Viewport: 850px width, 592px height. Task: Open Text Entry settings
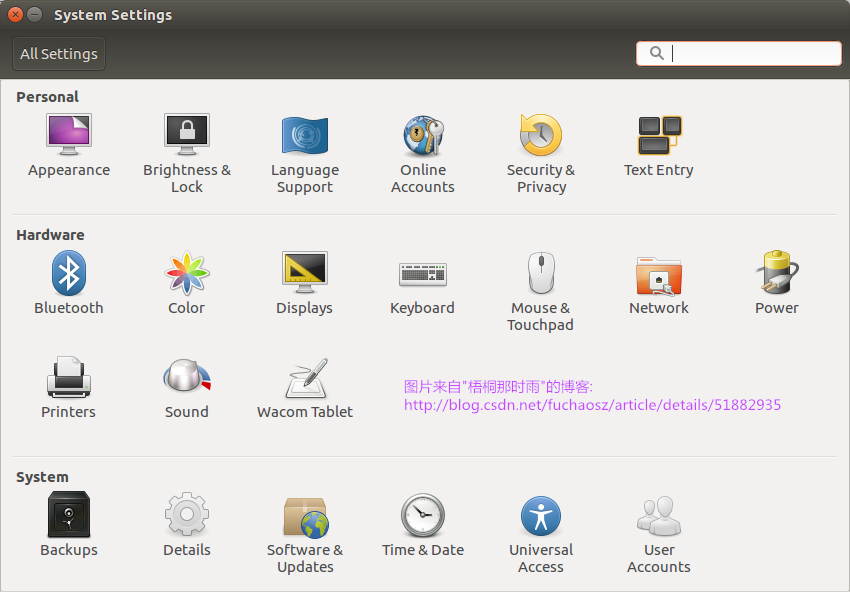click(x=659, y=145)
